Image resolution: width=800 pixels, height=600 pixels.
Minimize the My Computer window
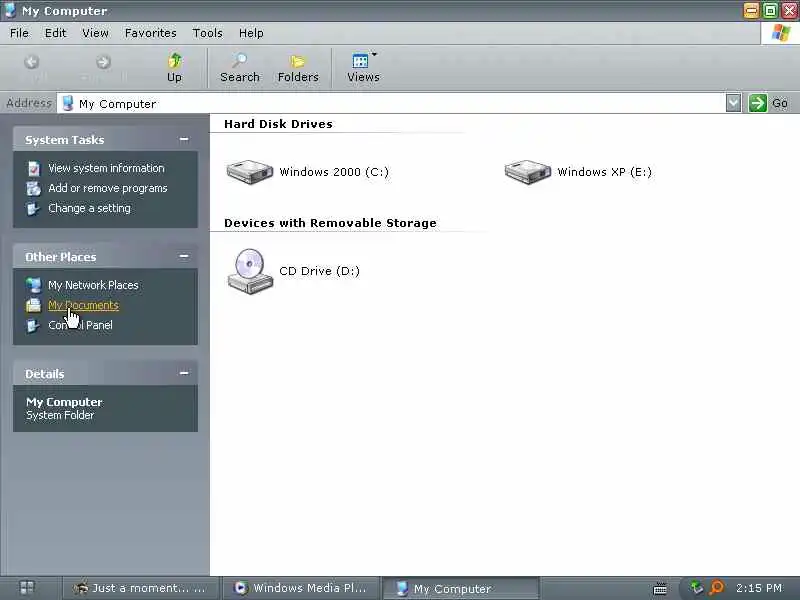point(751,10)
